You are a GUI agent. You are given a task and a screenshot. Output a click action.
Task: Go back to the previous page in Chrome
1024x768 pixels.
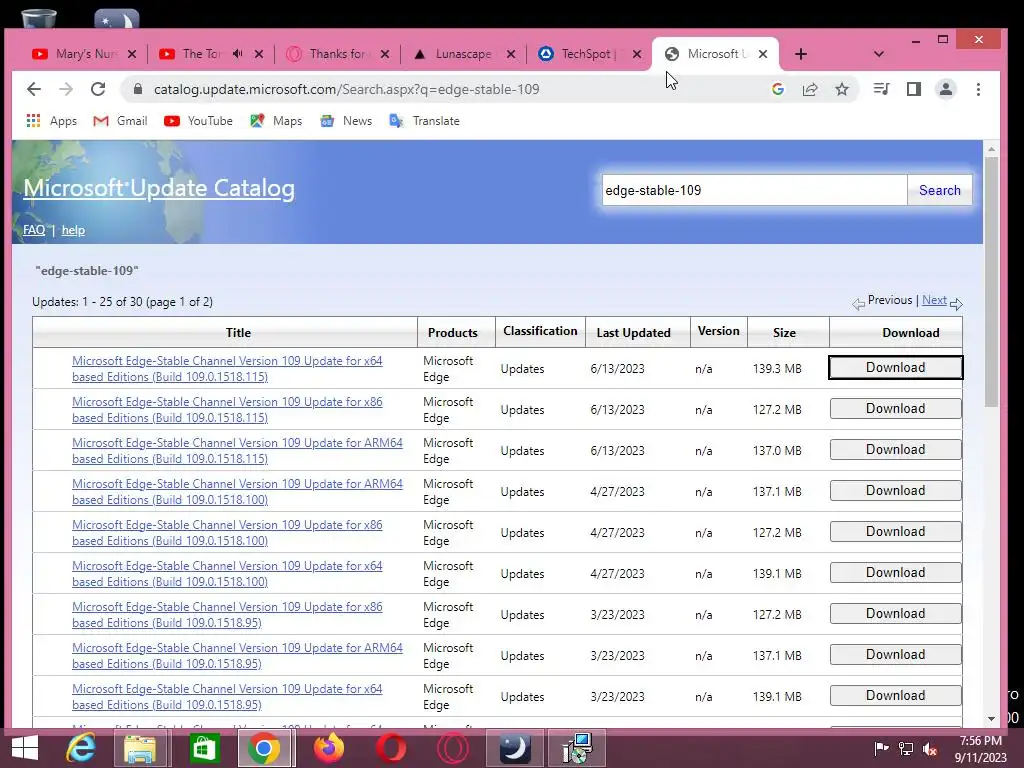point(34,89)
